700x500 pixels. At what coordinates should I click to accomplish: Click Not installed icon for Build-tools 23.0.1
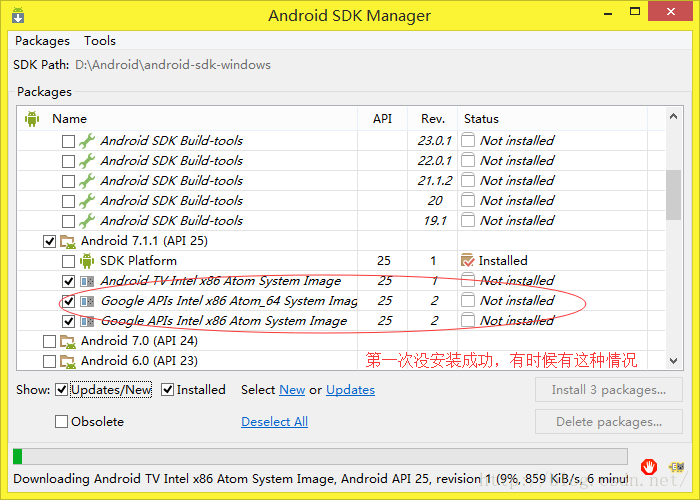pyautogui.click(x=468, y=140)
